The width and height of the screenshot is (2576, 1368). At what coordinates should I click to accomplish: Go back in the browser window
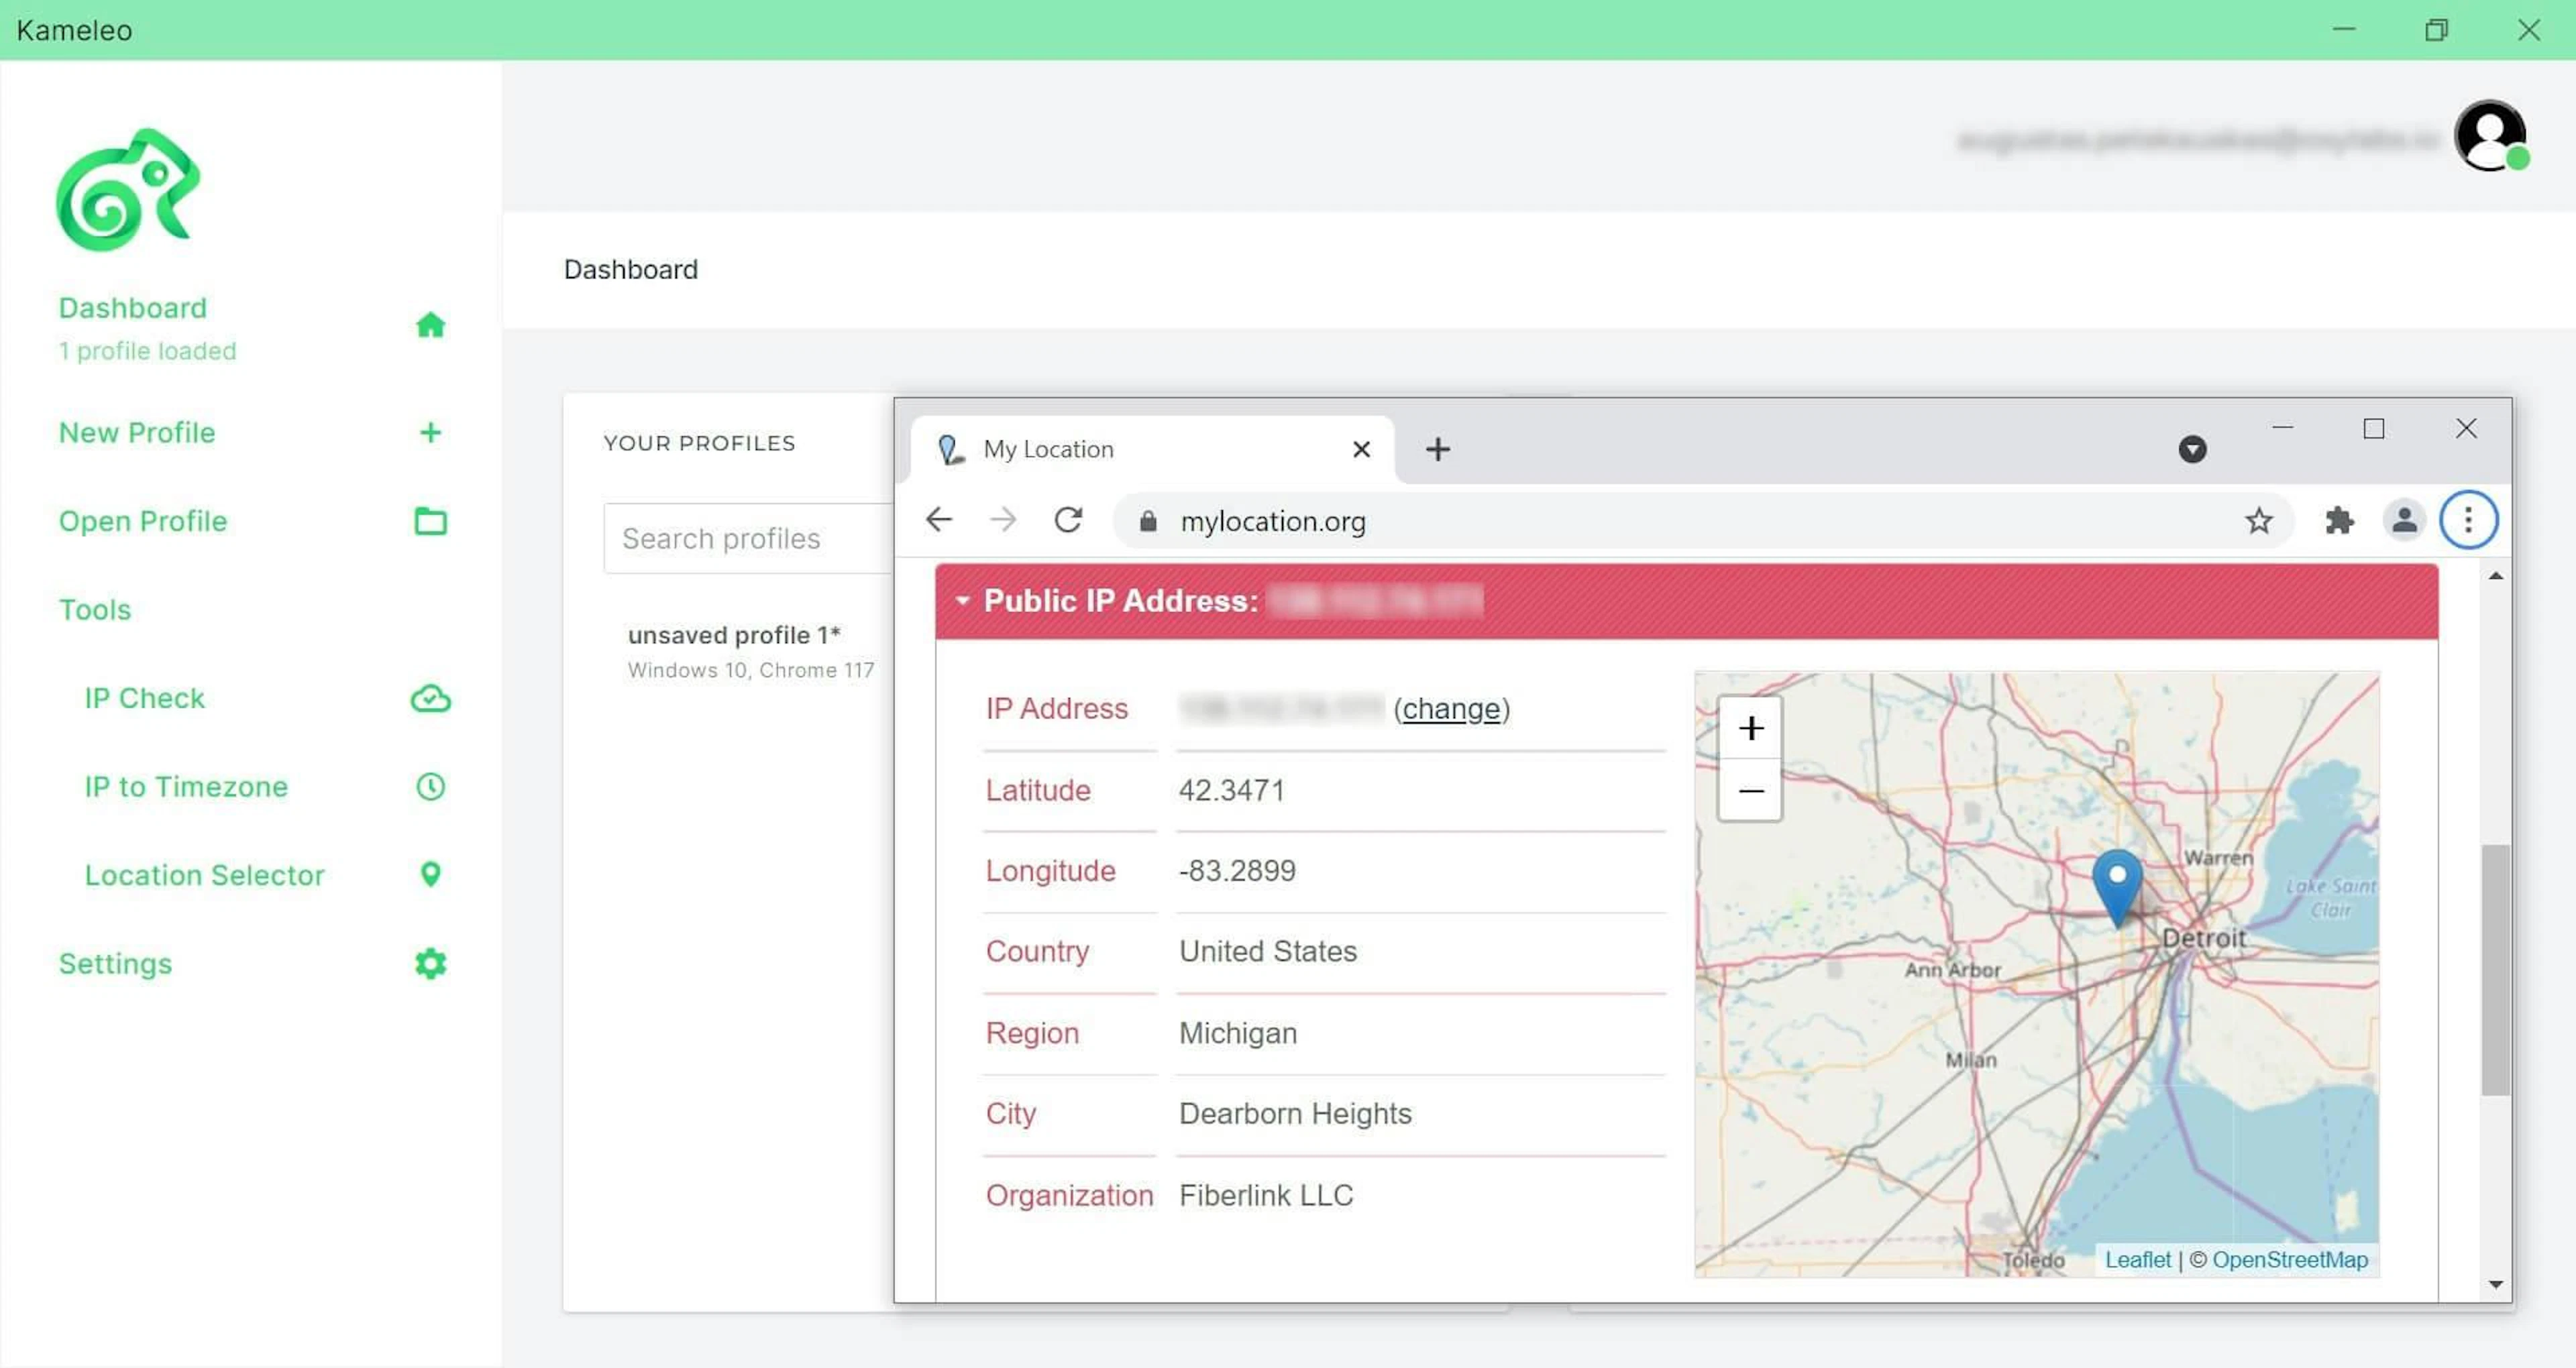pyautogui.click(x=939, y=520)
